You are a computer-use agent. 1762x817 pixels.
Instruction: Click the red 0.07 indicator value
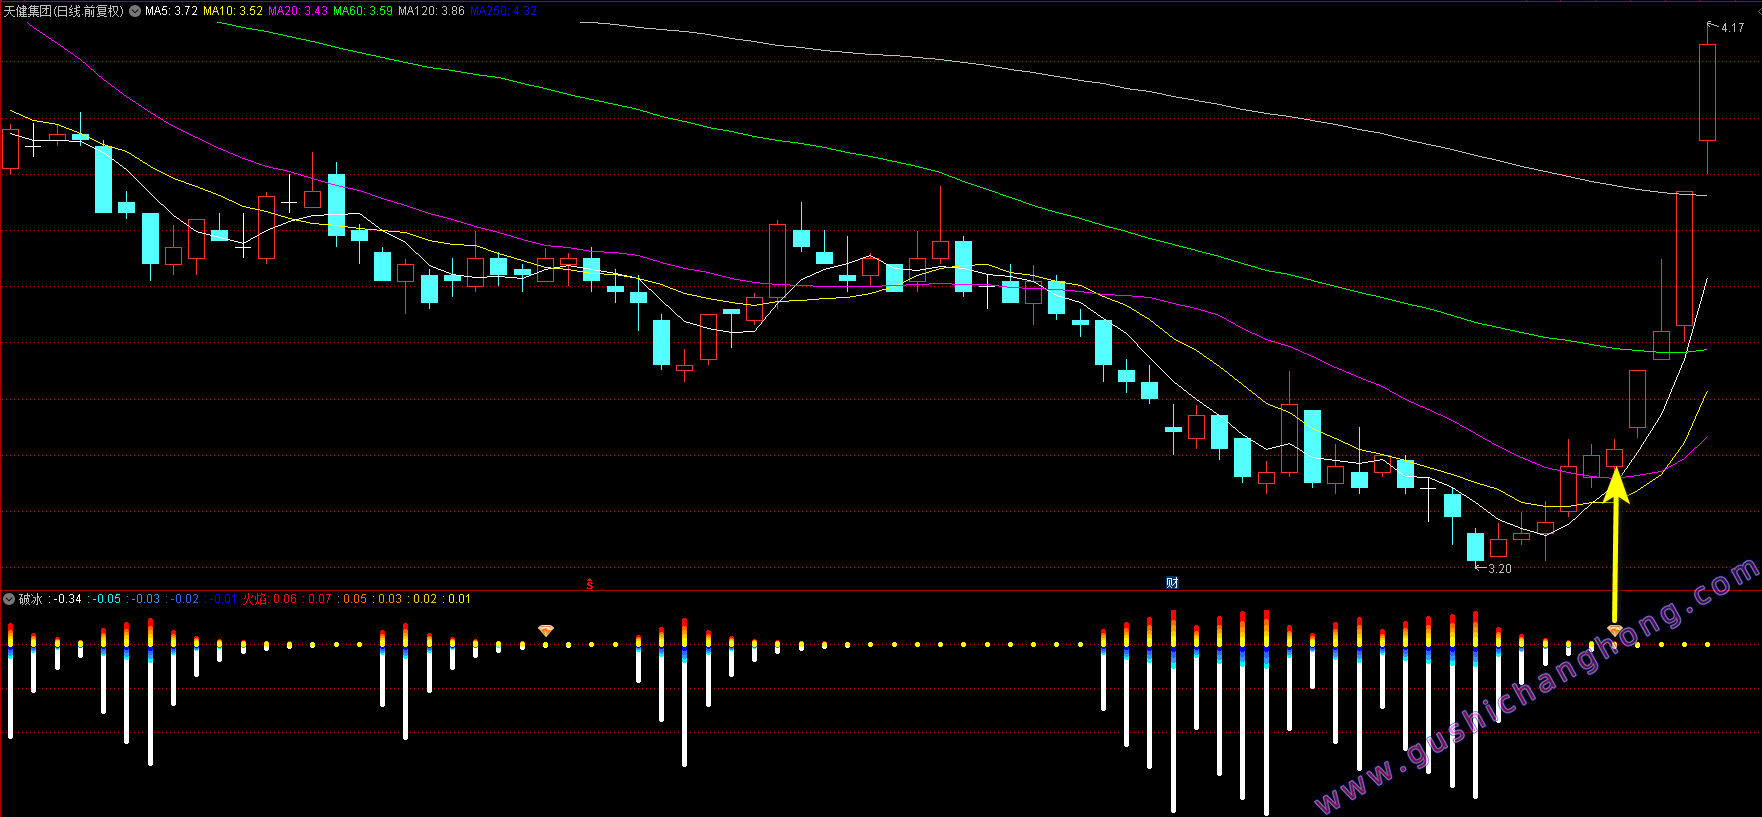click(x=320, y=599)
